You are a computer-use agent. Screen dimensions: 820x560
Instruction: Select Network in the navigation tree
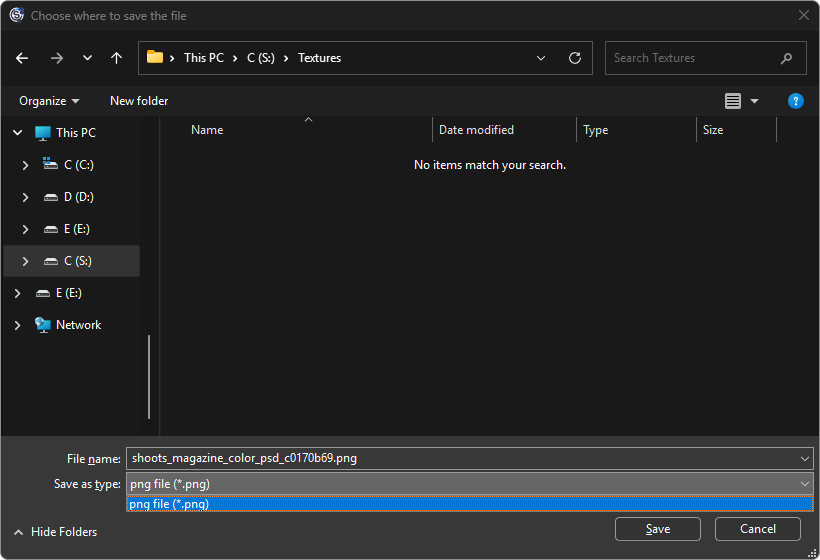click(x=78, y=325)
